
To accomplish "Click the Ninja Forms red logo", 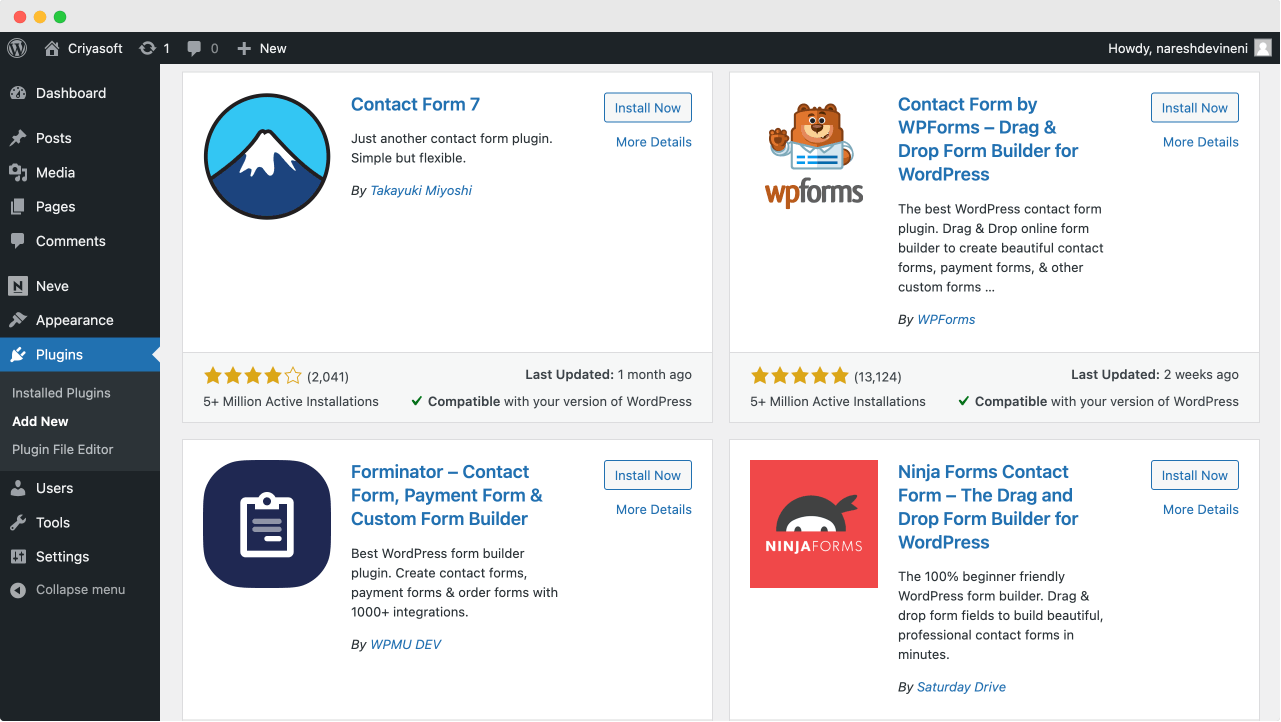I will [814, 524].
